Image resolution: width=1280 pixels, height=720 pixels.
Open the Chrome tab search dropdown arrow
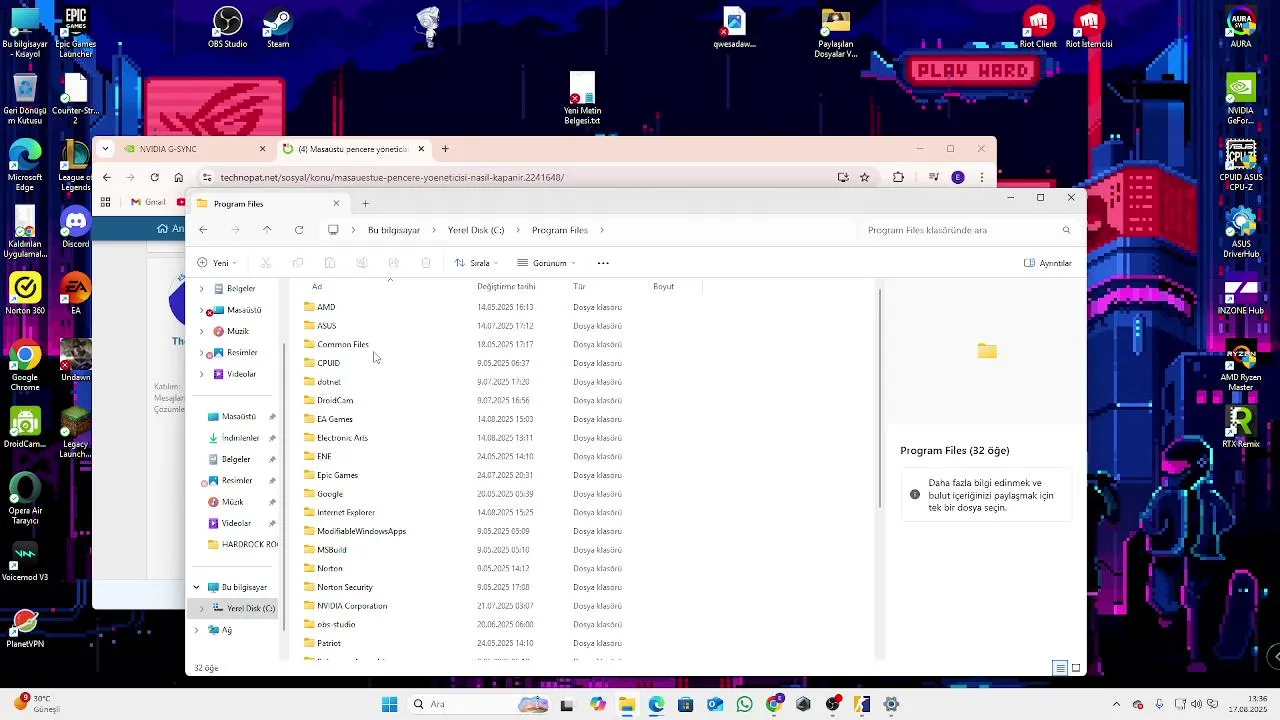[105, 149]
